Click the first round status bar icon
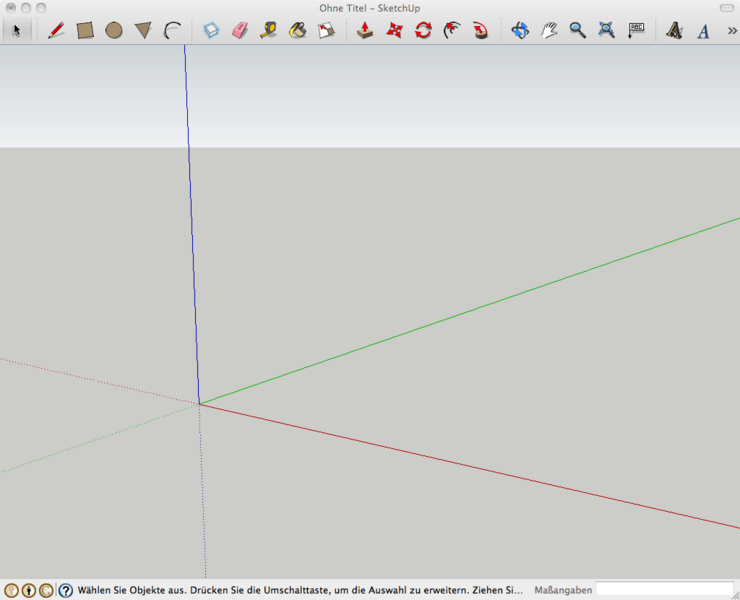Viewport: 740px width, 600px height. (x=12, y=590)
